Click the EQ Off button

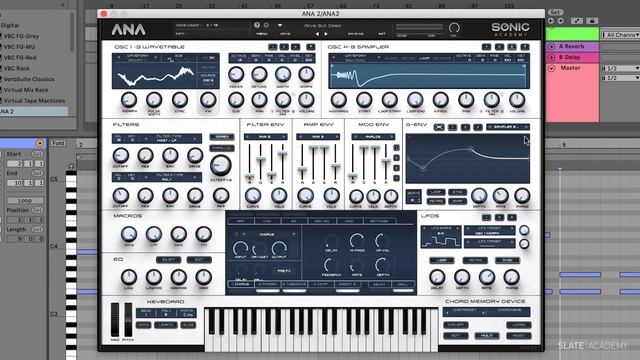point(169,260)
